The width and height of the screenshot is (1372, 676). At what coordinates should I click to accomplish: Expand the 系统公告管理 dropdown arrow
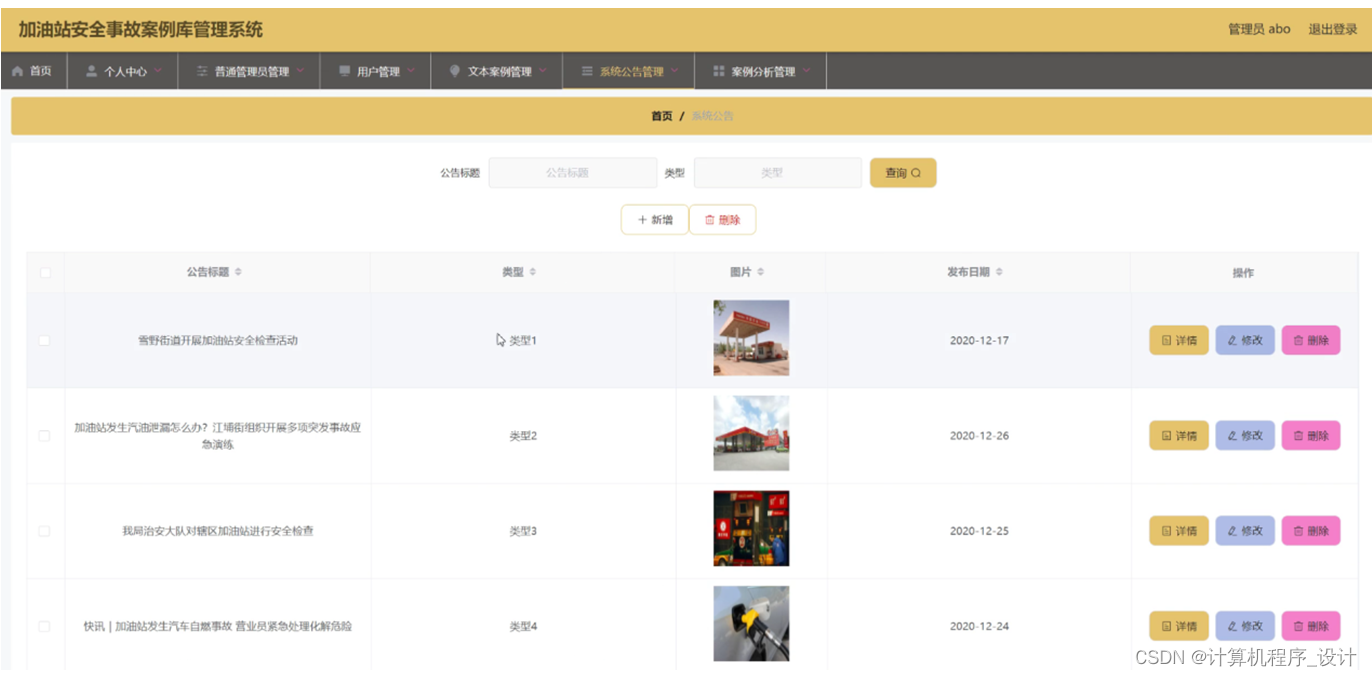[x=675, y=71]
